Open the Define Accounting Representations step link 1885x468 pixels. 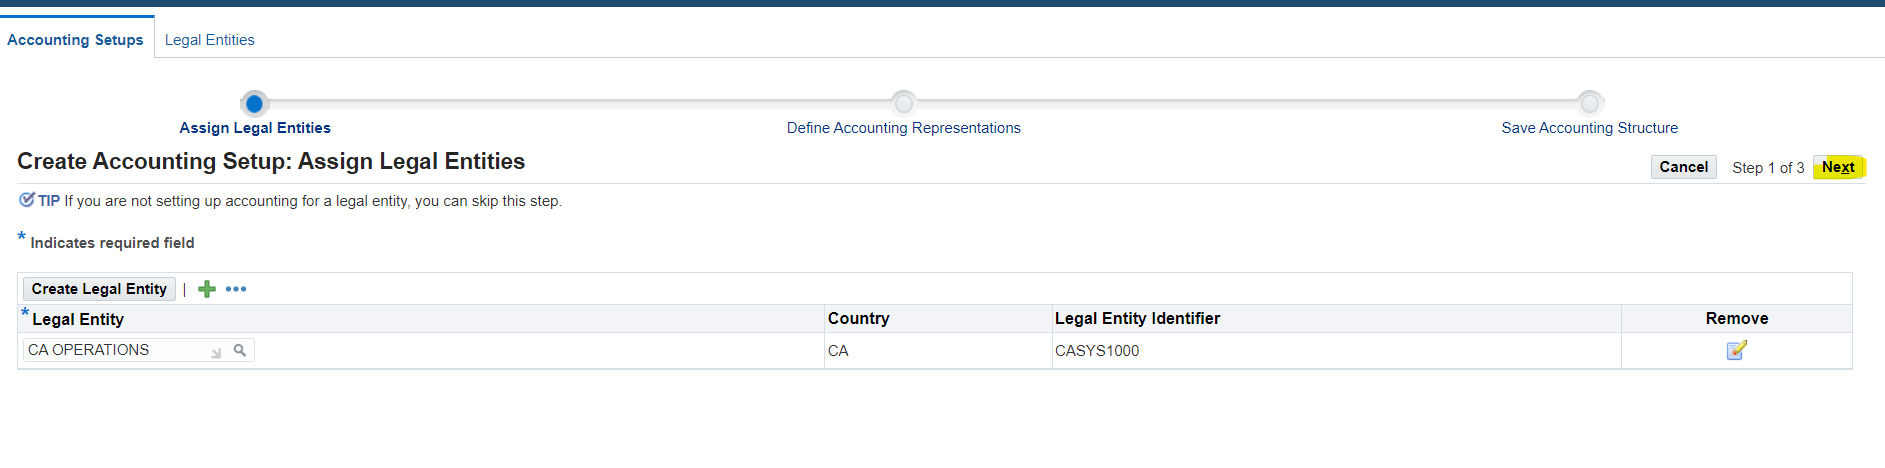pyautogui.click(x=903, y=128)
